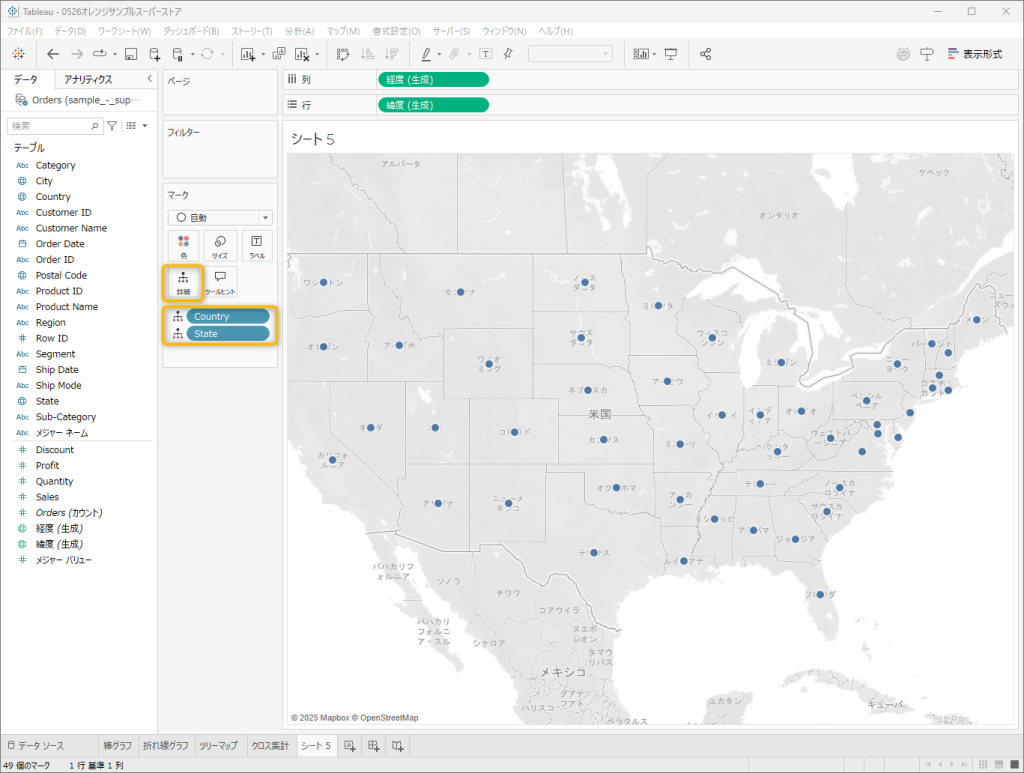Screen dimensions: 1024x773
Task: Click the Save icon in toolbar
Action: coord(130,54)
